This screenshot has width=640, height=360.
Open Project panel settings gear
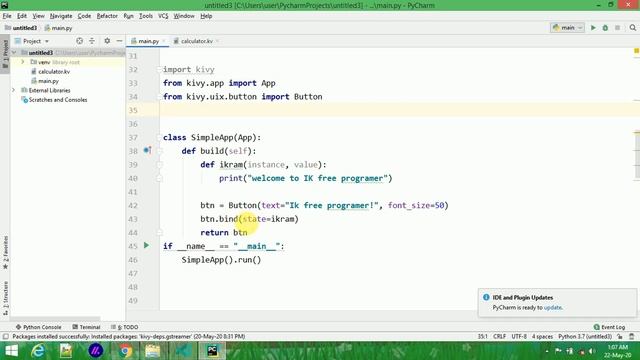coord(107,41)
